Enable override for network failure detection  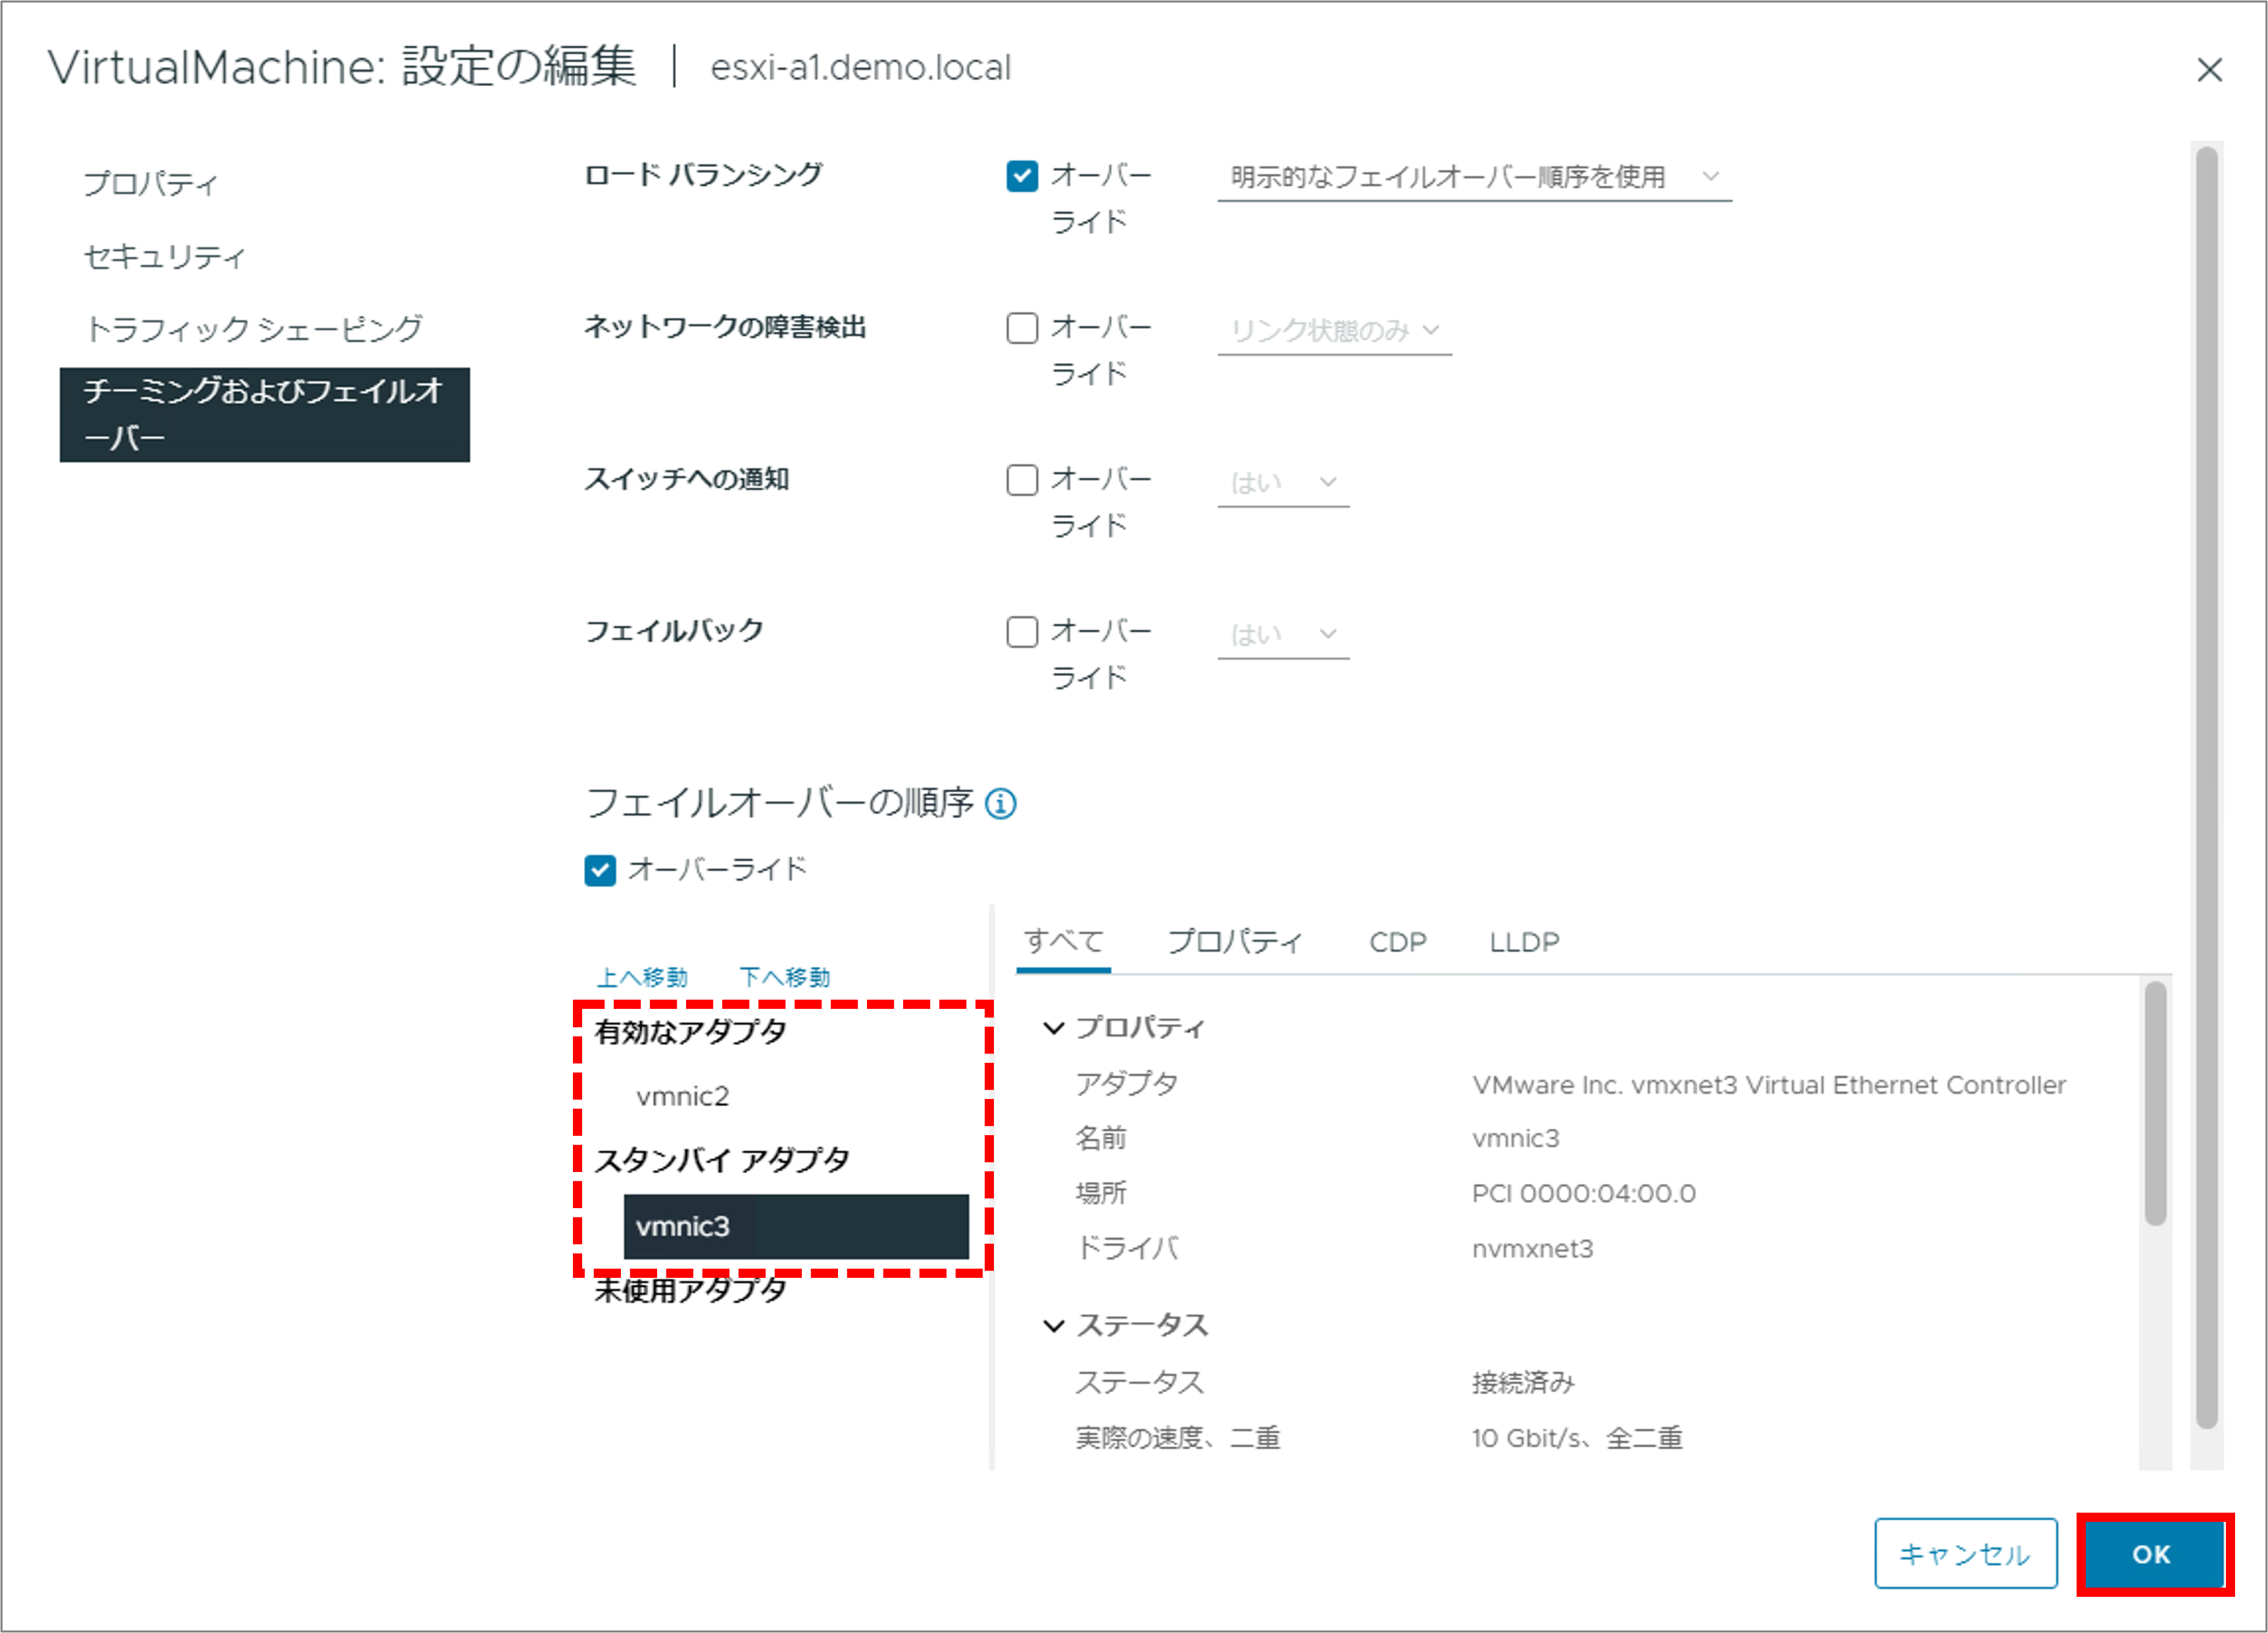[1021, 328]
